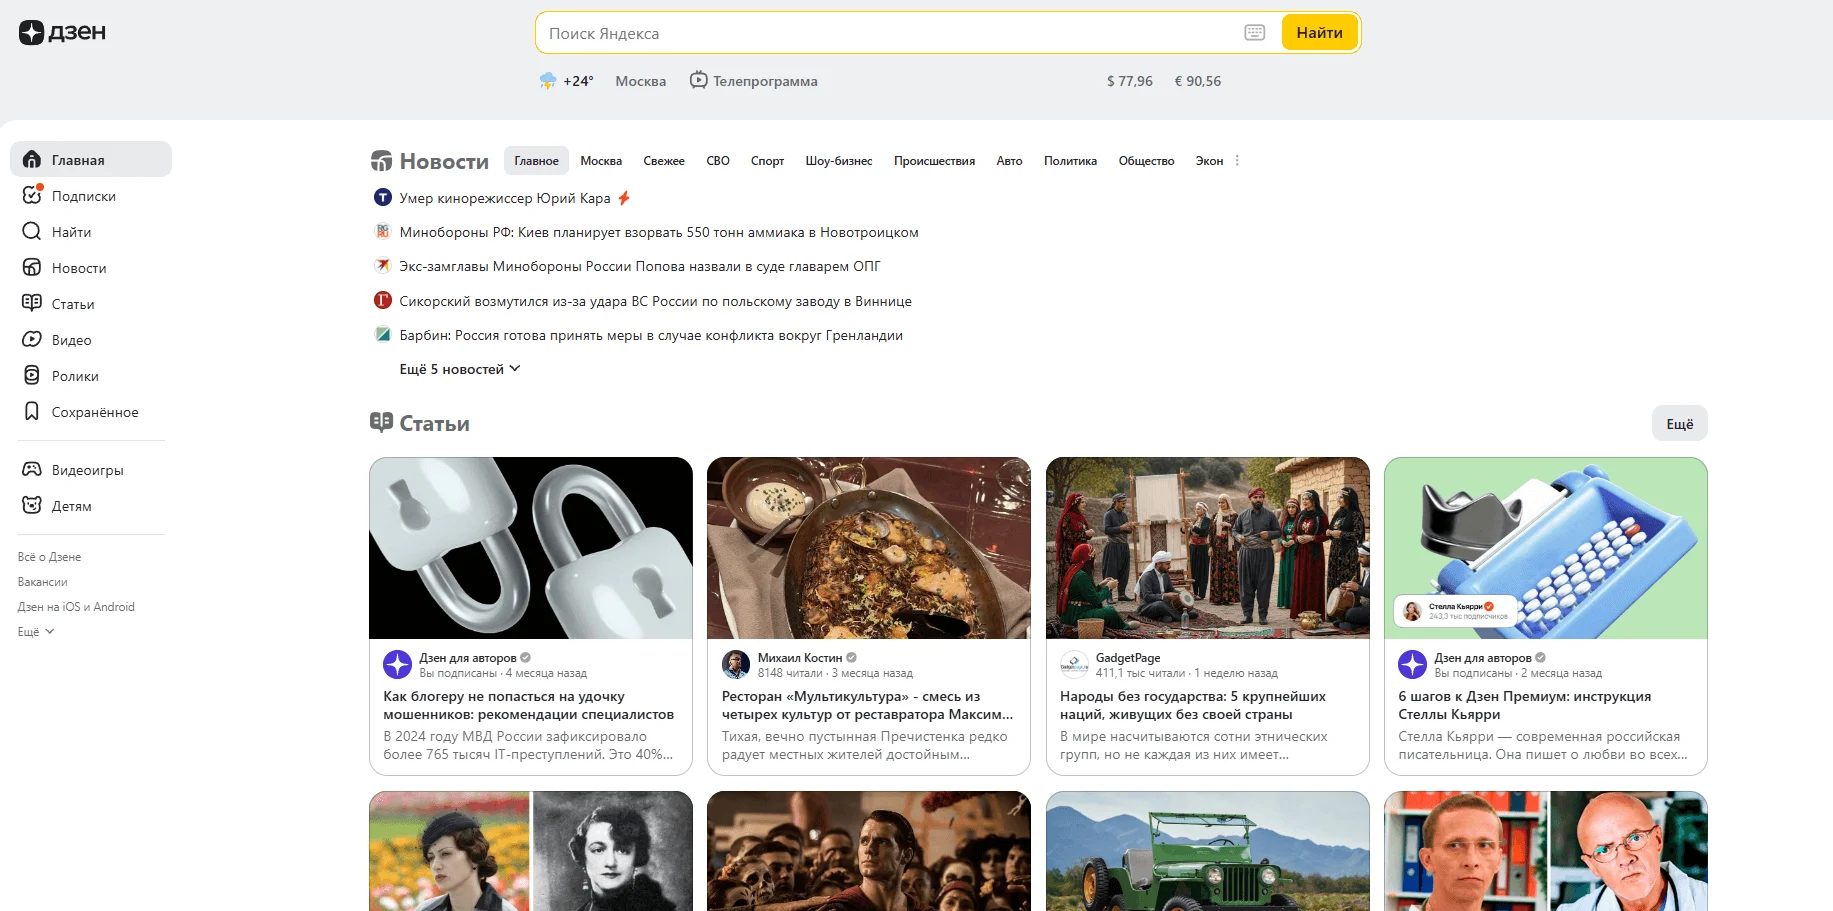The image size is (1833, 911).
Task: Expand Ещё 5 новостей list
Action: pyautogui.click(x=460, y=369)
